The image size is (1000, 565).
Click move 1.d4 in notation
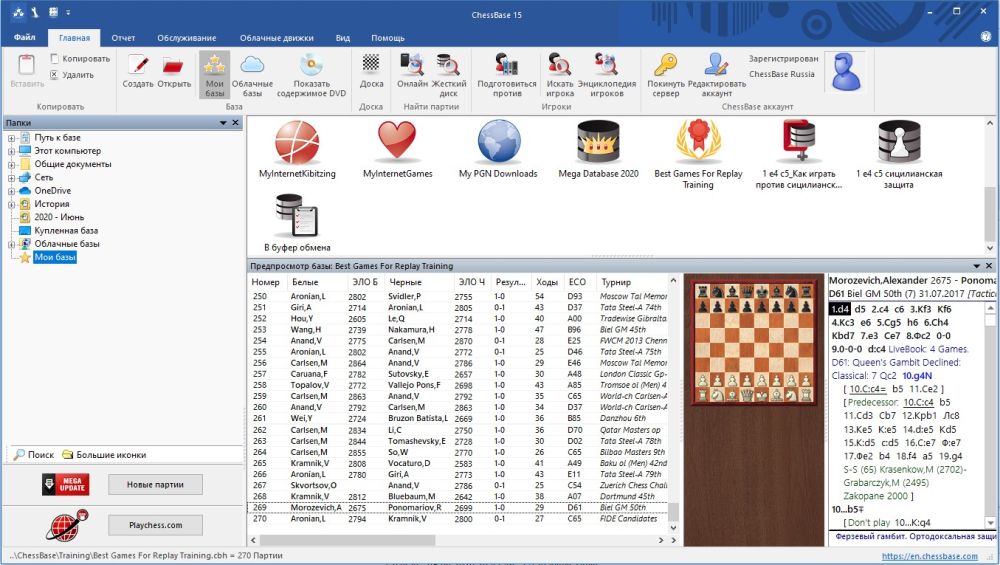[x=840, y=309]
